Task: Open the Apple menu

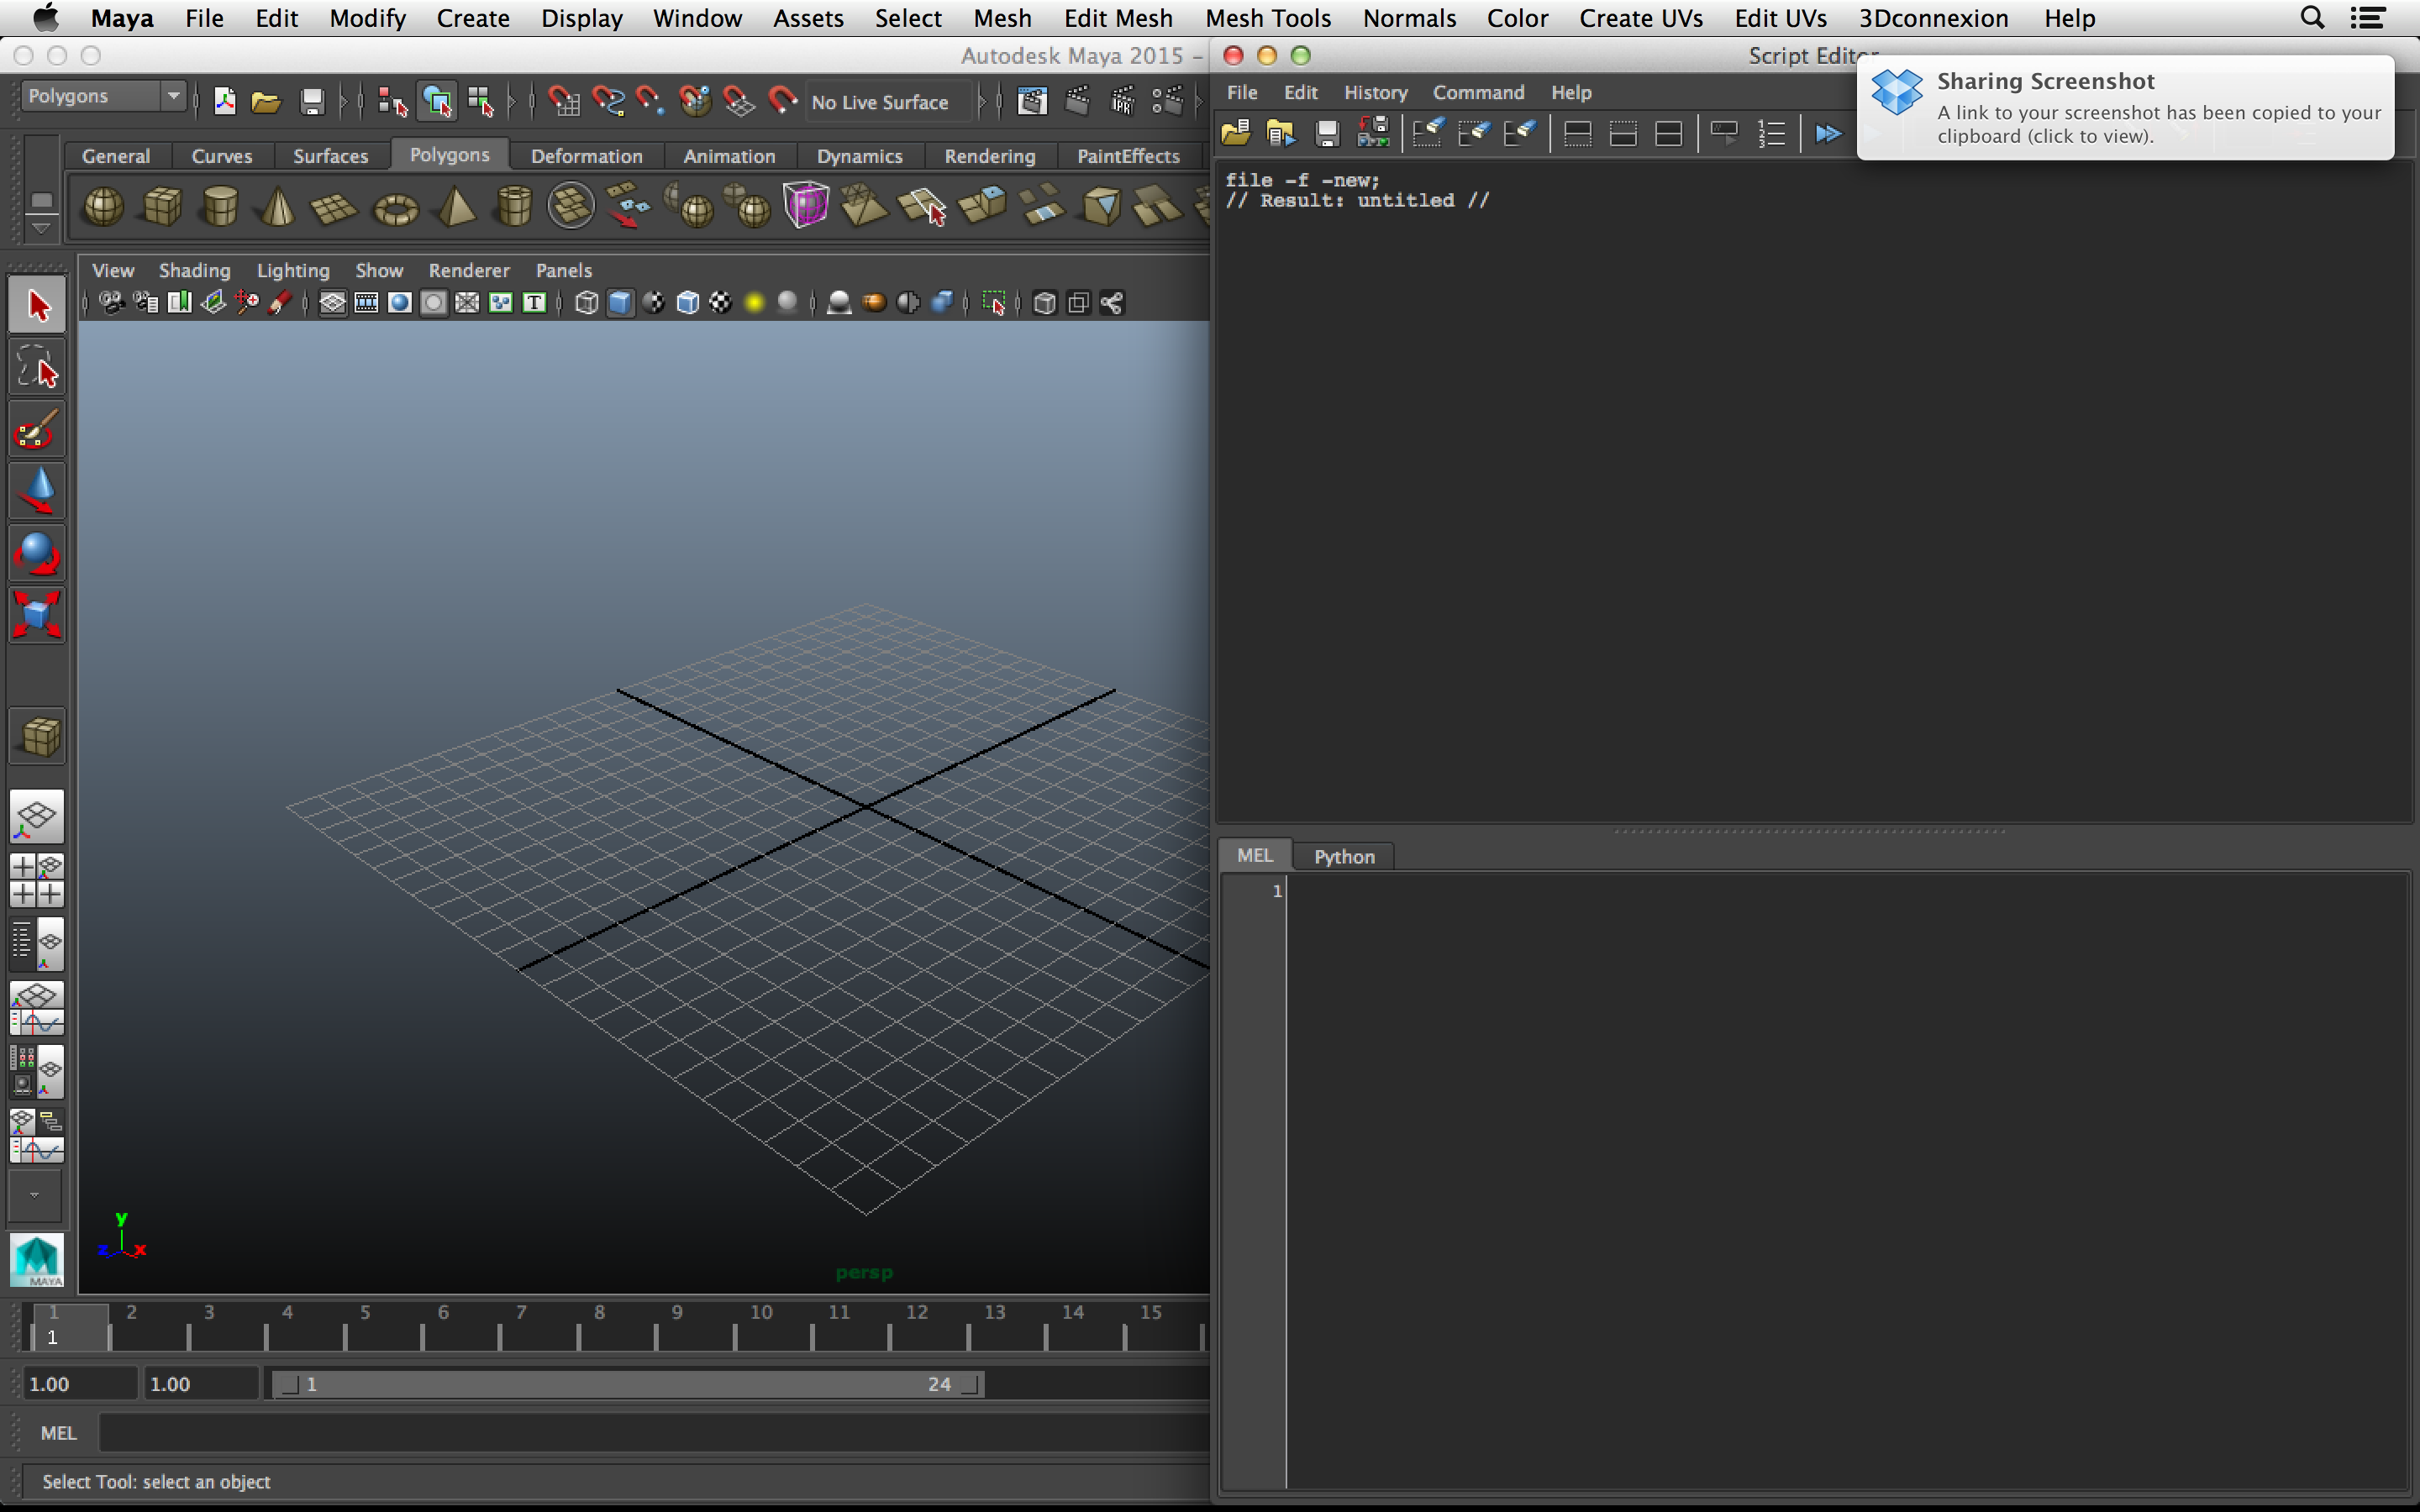Action: click(x=46, y=18)
